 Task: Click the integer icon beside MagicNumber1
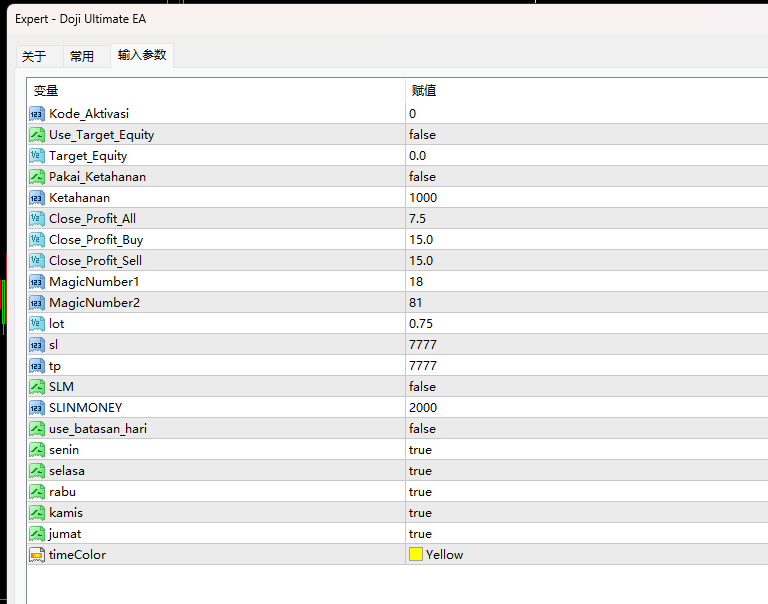[x=37, y=282]
